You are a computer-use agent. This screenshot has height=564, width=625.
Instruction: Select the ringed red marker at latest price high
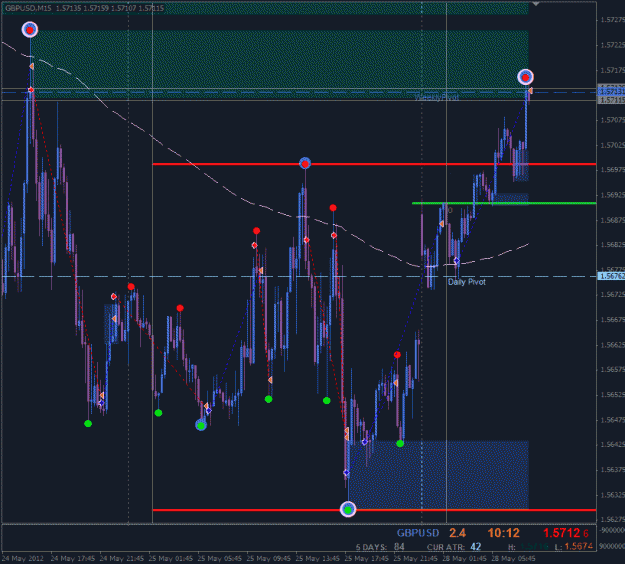(x=525, y=77)
